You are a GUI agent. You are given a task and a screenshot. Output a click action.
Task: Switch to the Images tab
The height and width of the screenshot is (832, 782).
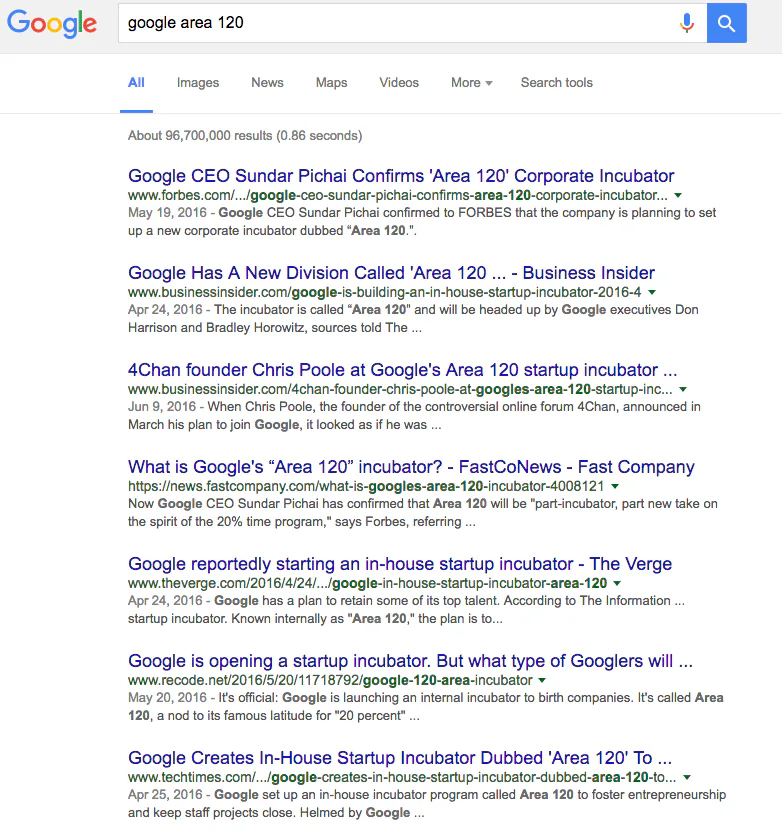pyautogui.click(x=198, y=83)
